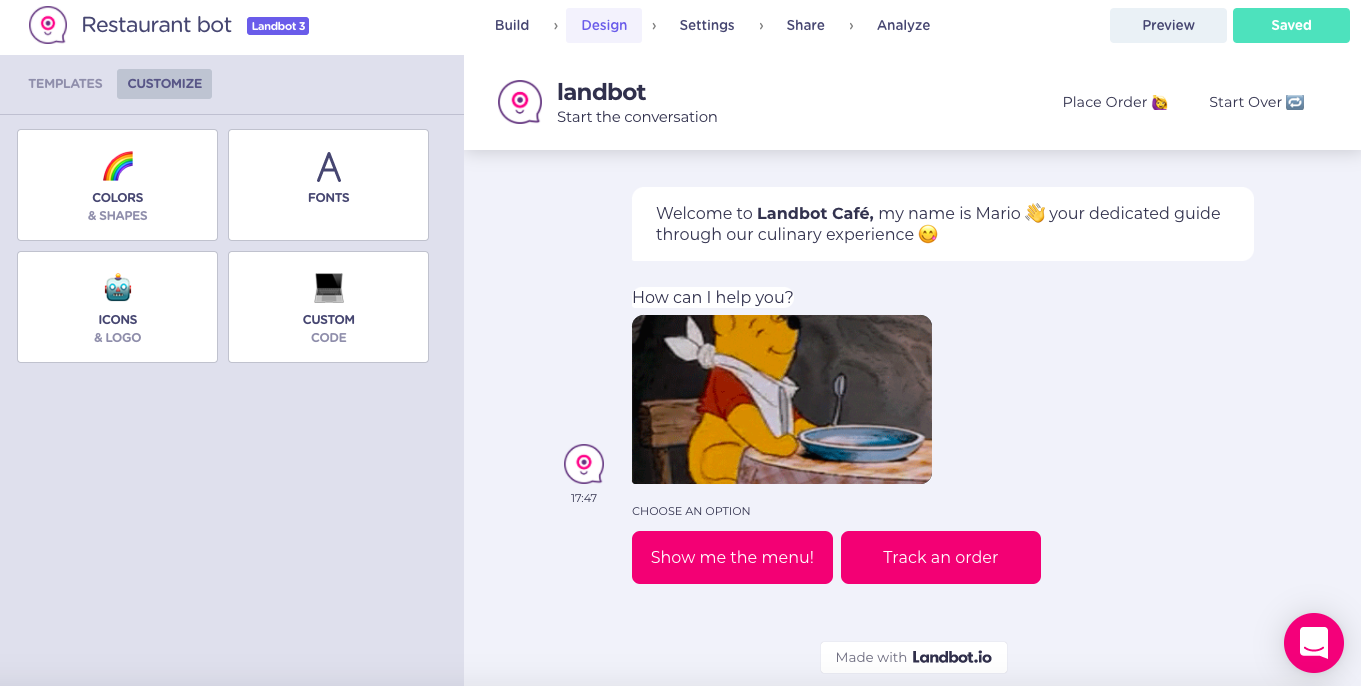Select the Customize tab
The image size is (1361, 686).
click(165, 83)
